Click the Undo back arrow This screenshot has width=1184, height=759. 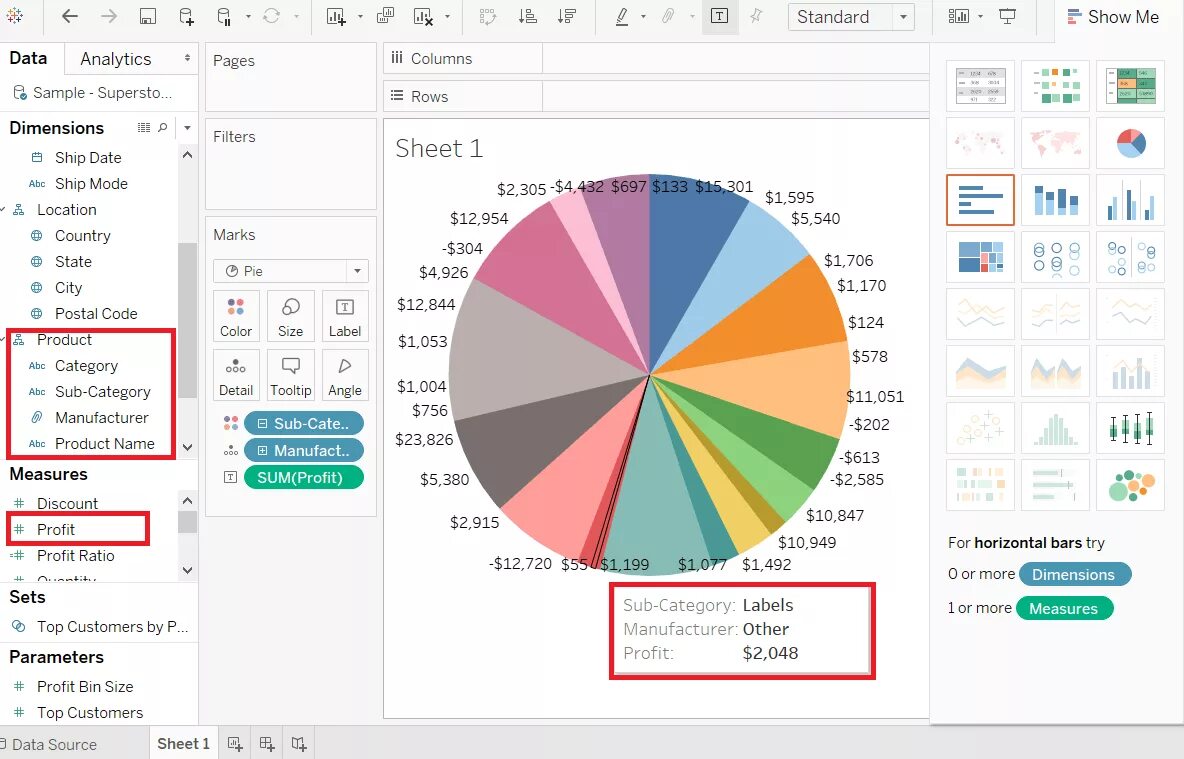[69, 16]
